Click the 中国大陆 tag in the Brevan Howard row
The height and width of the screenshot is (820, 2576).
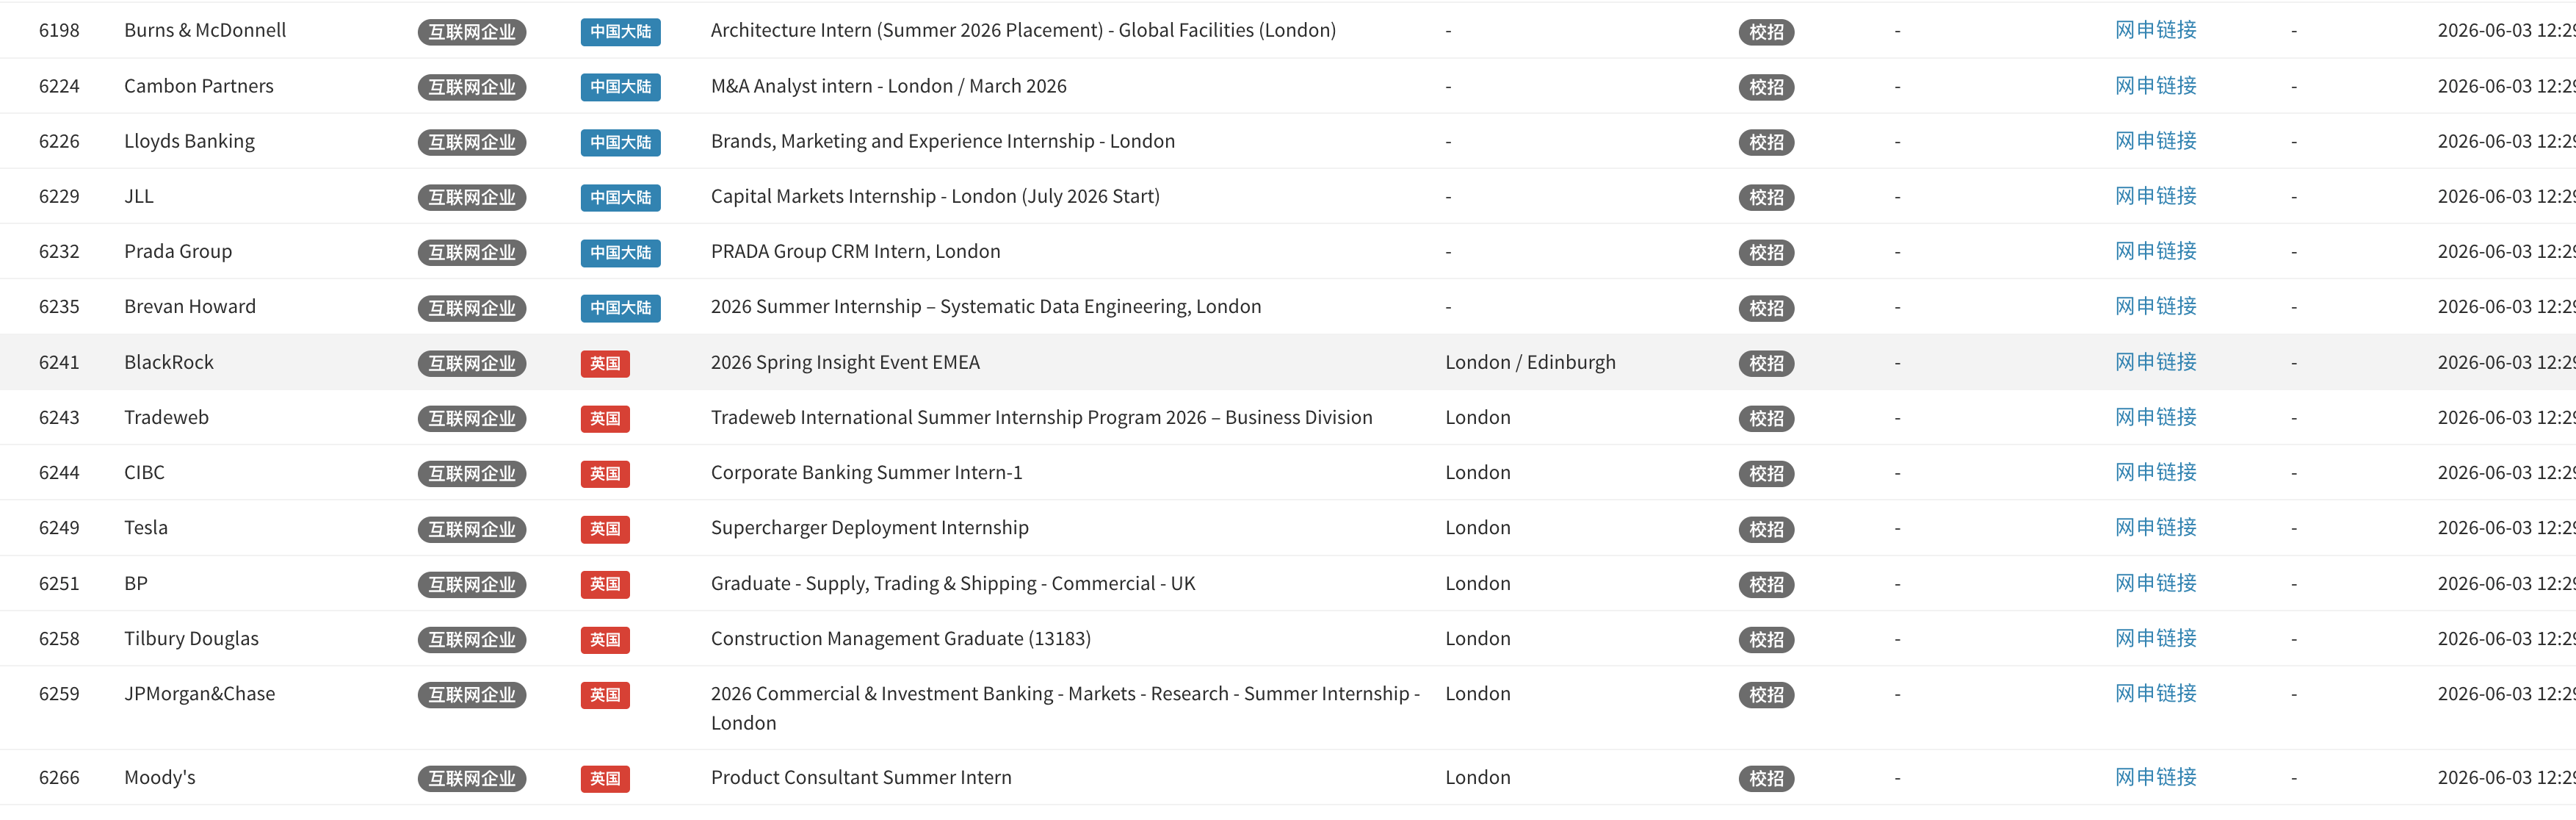pyautogui.click(x=620, y=309)
